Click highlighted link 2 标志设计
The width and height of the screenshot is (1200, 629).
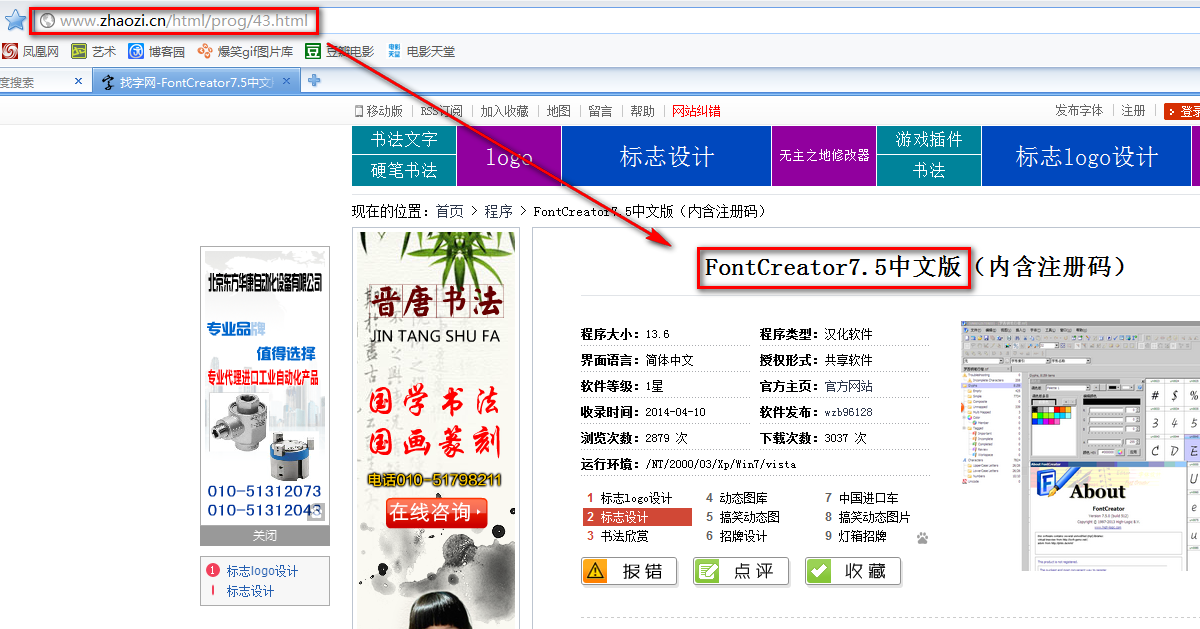pos(637,517)
